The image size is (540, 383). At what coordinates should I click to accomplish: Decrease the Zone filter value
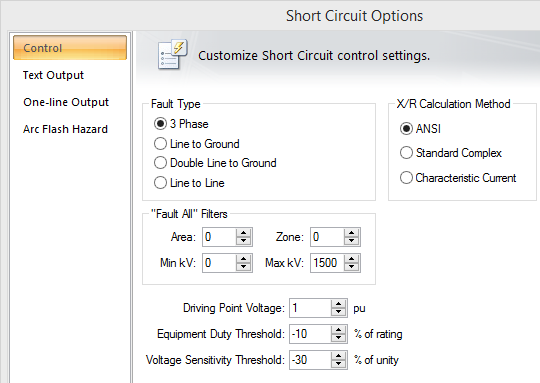[x=351, y=241]
